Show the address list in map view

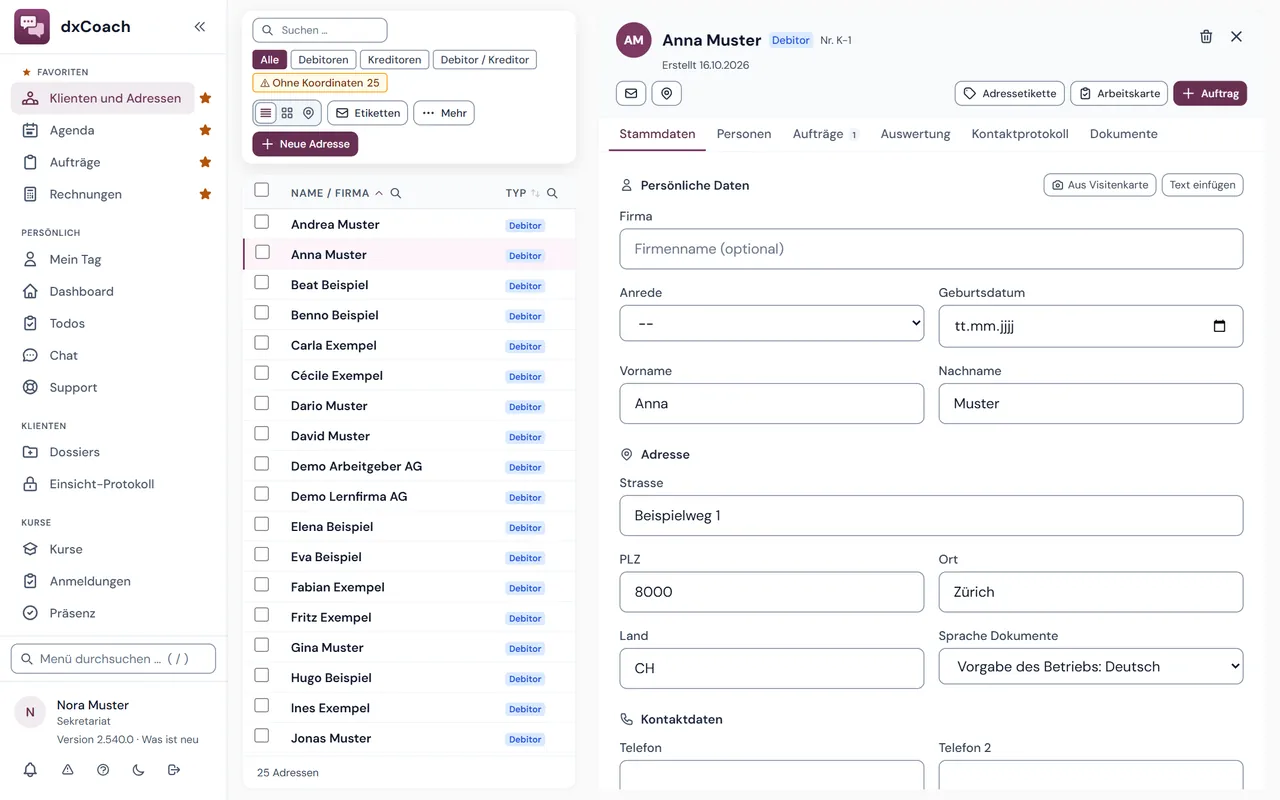click(309, 113)
